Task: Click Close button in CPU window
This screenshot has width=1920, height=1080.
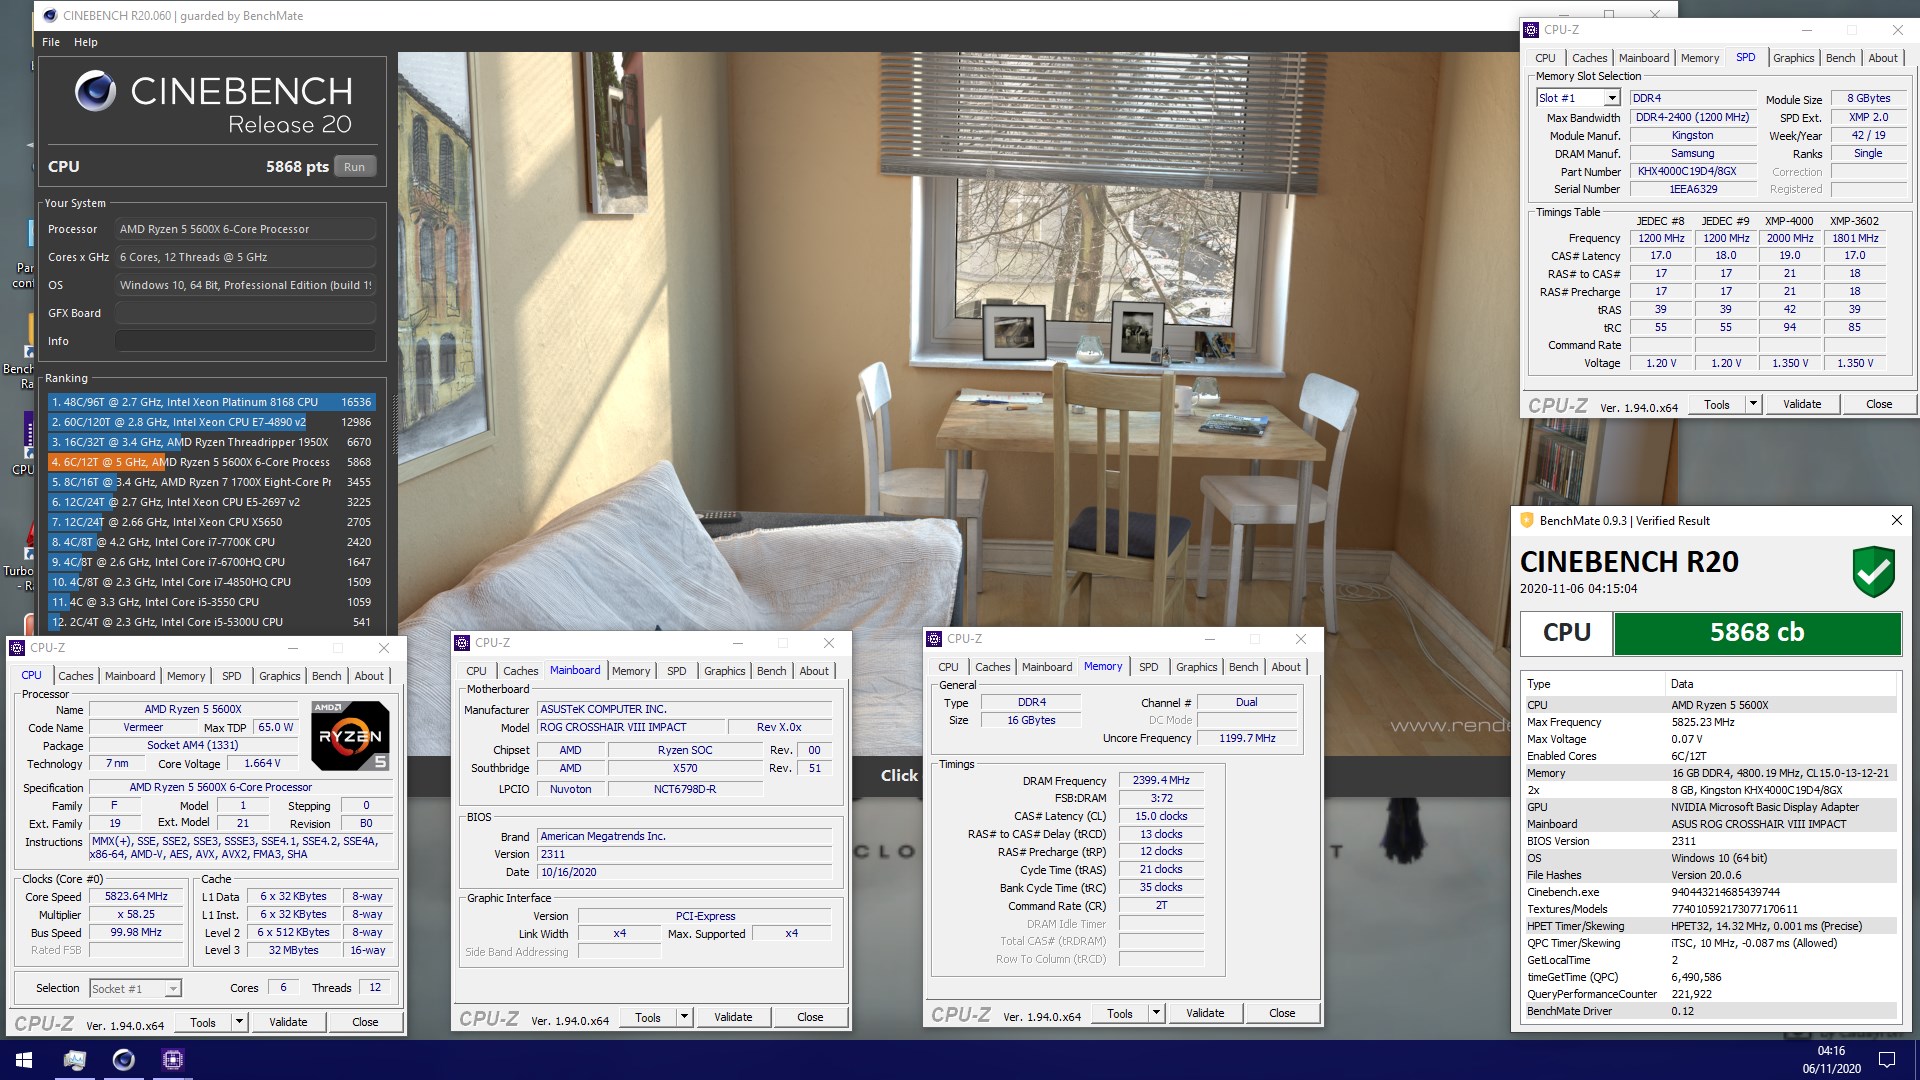Action: (x=365, y=1022)
